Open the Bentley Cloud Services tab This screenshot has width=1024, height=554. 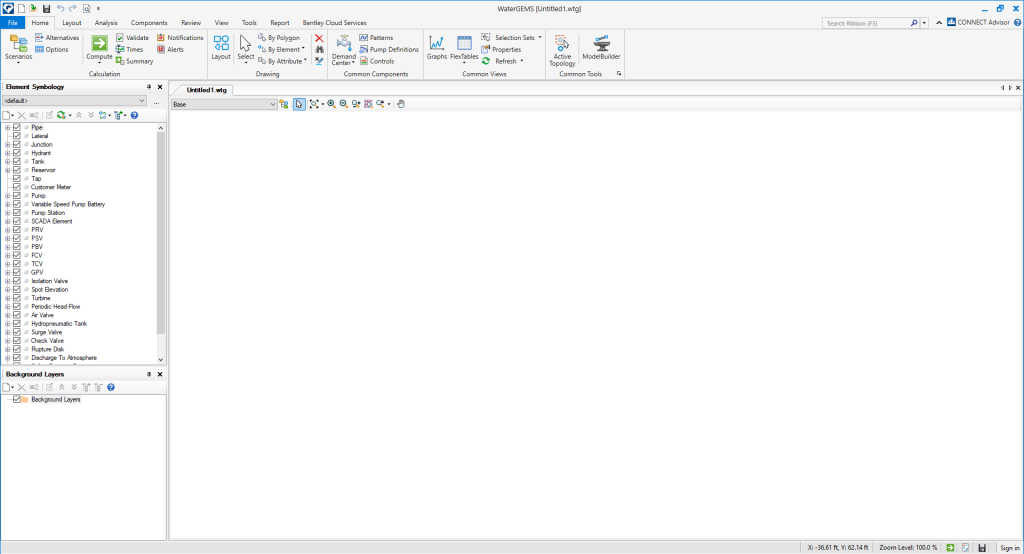(x=334, y=23)
